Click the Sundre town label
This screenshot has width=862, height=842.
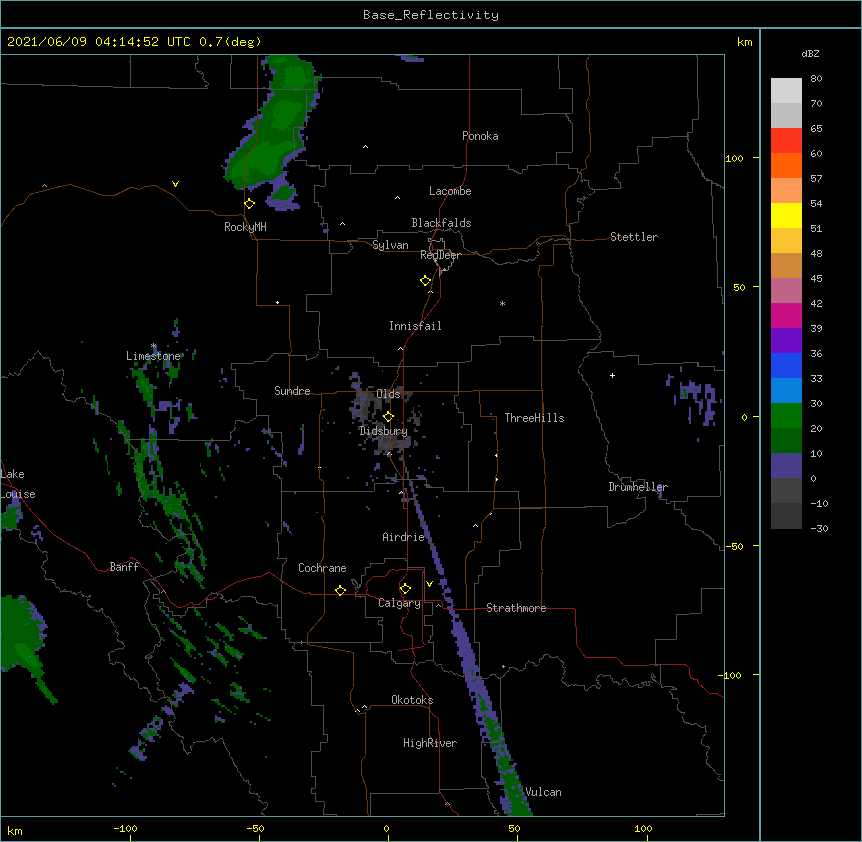tap(292, 391)
